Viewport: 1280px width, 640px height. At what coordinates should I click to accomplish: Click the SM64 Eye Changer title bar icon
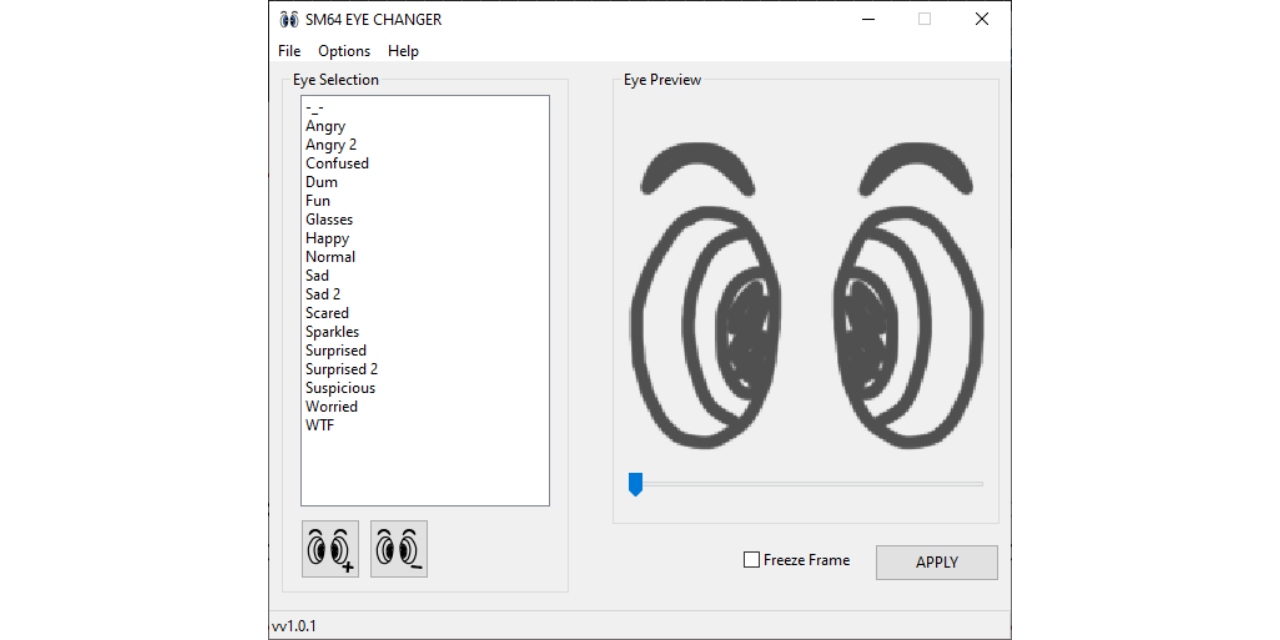pos(289,19)
